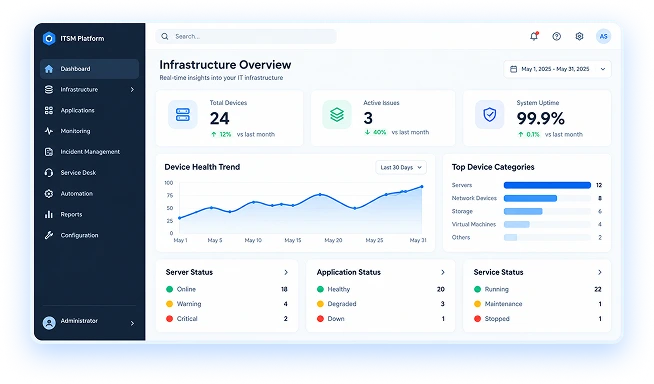Click the Device Health Trend title
The width and height of the screenshot is (654, 384).
coord(202,167)
